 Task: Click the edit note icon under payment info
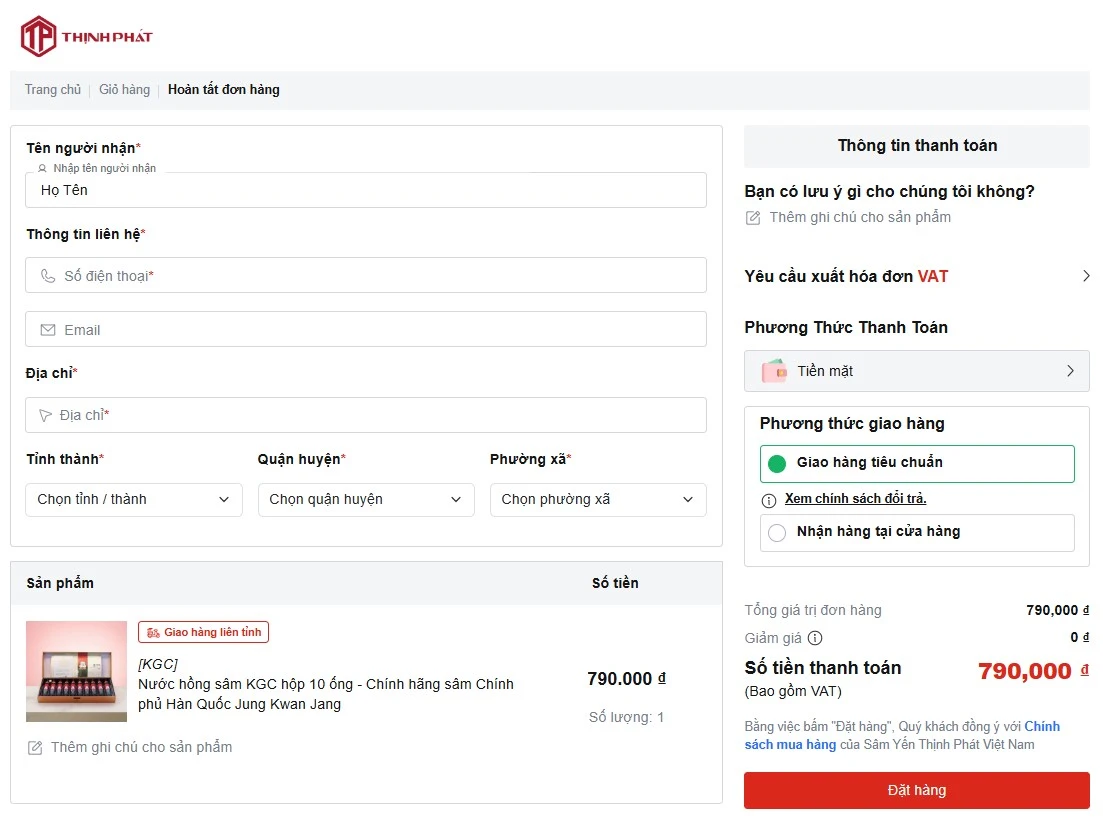753,218
